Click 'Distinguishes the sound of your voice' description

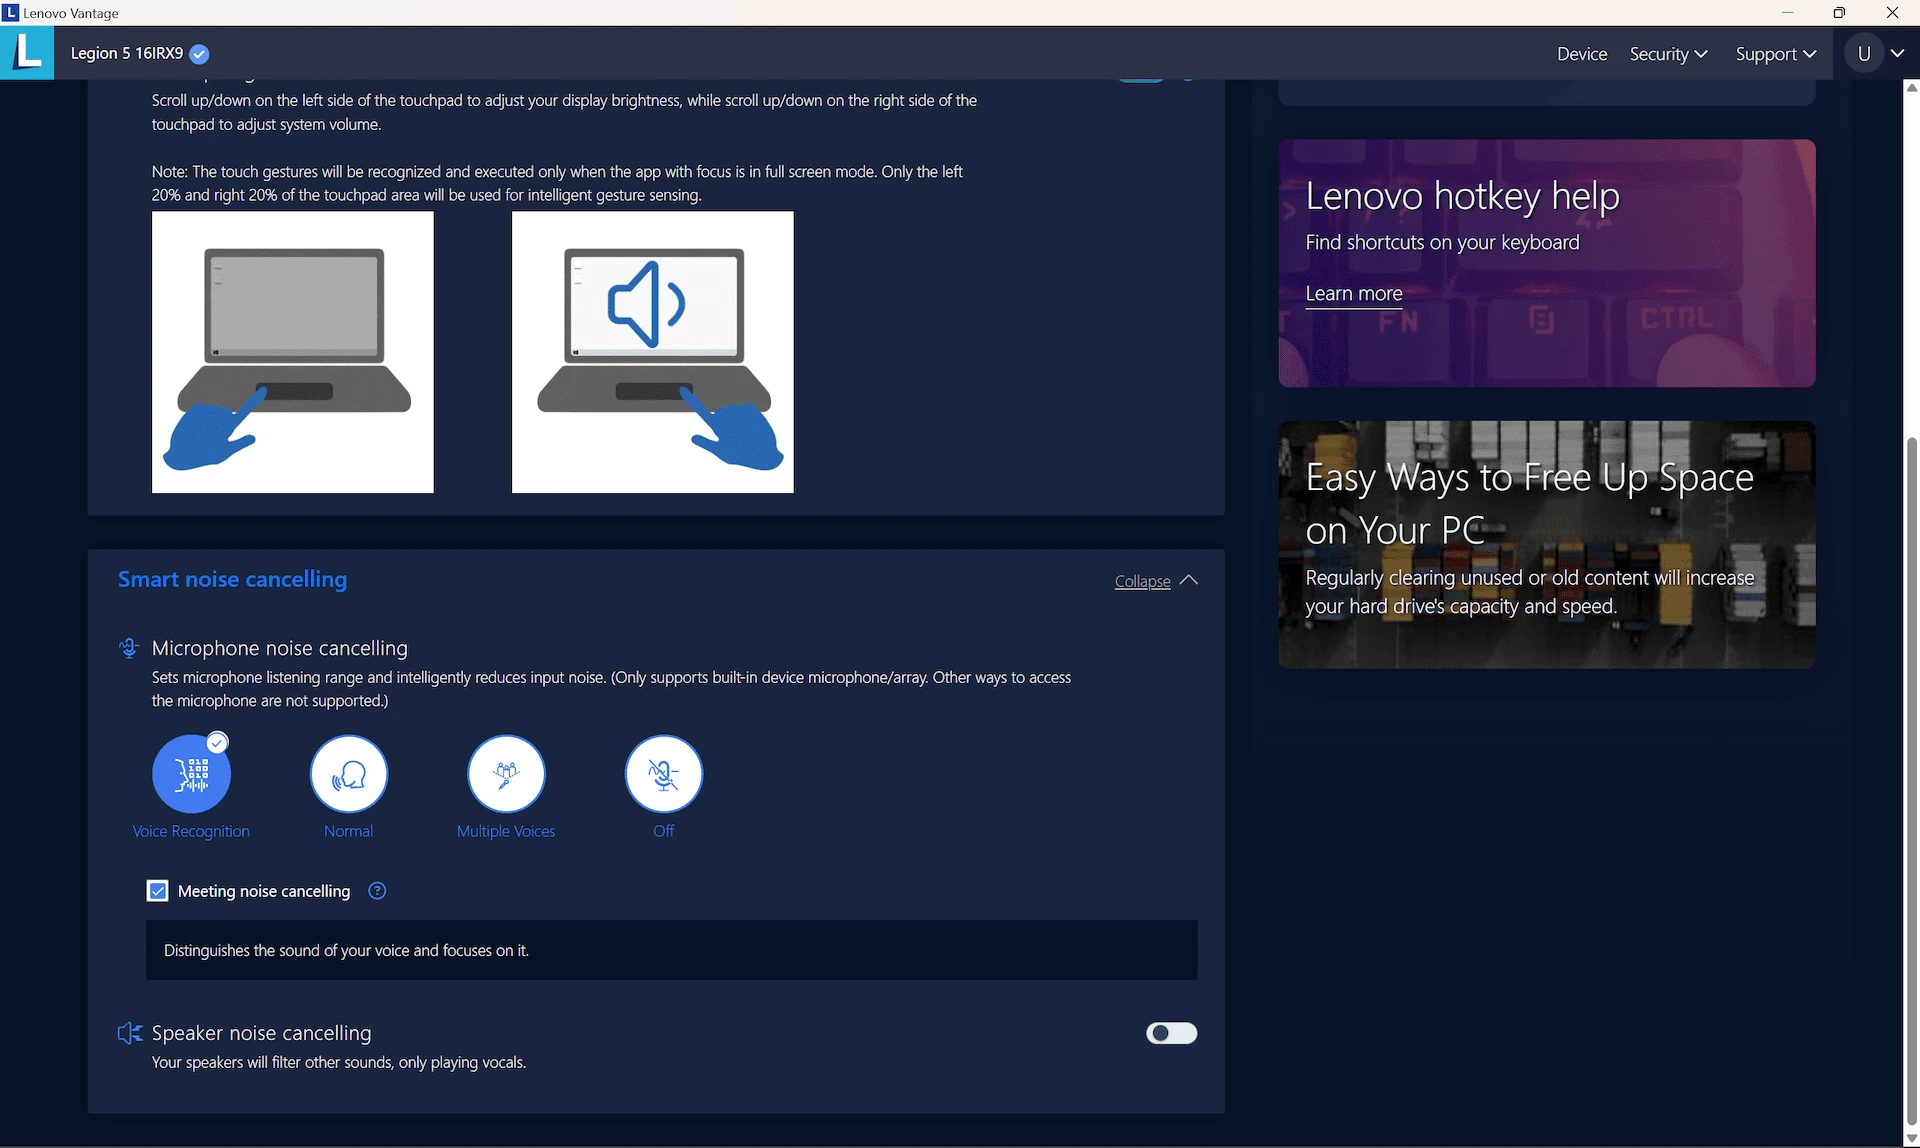tap(346, 951)
